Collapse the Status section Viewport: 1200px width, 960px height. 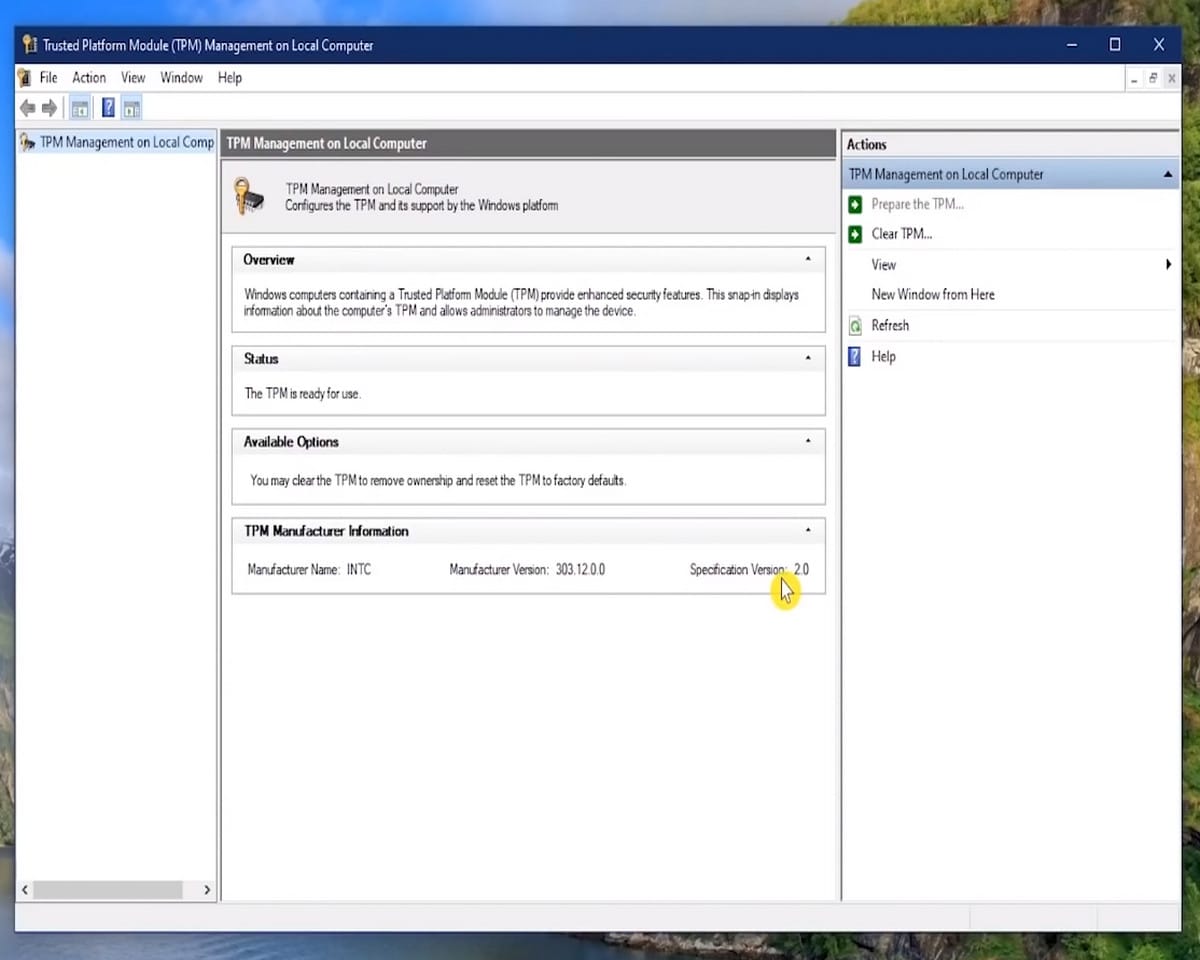point(808,358)
